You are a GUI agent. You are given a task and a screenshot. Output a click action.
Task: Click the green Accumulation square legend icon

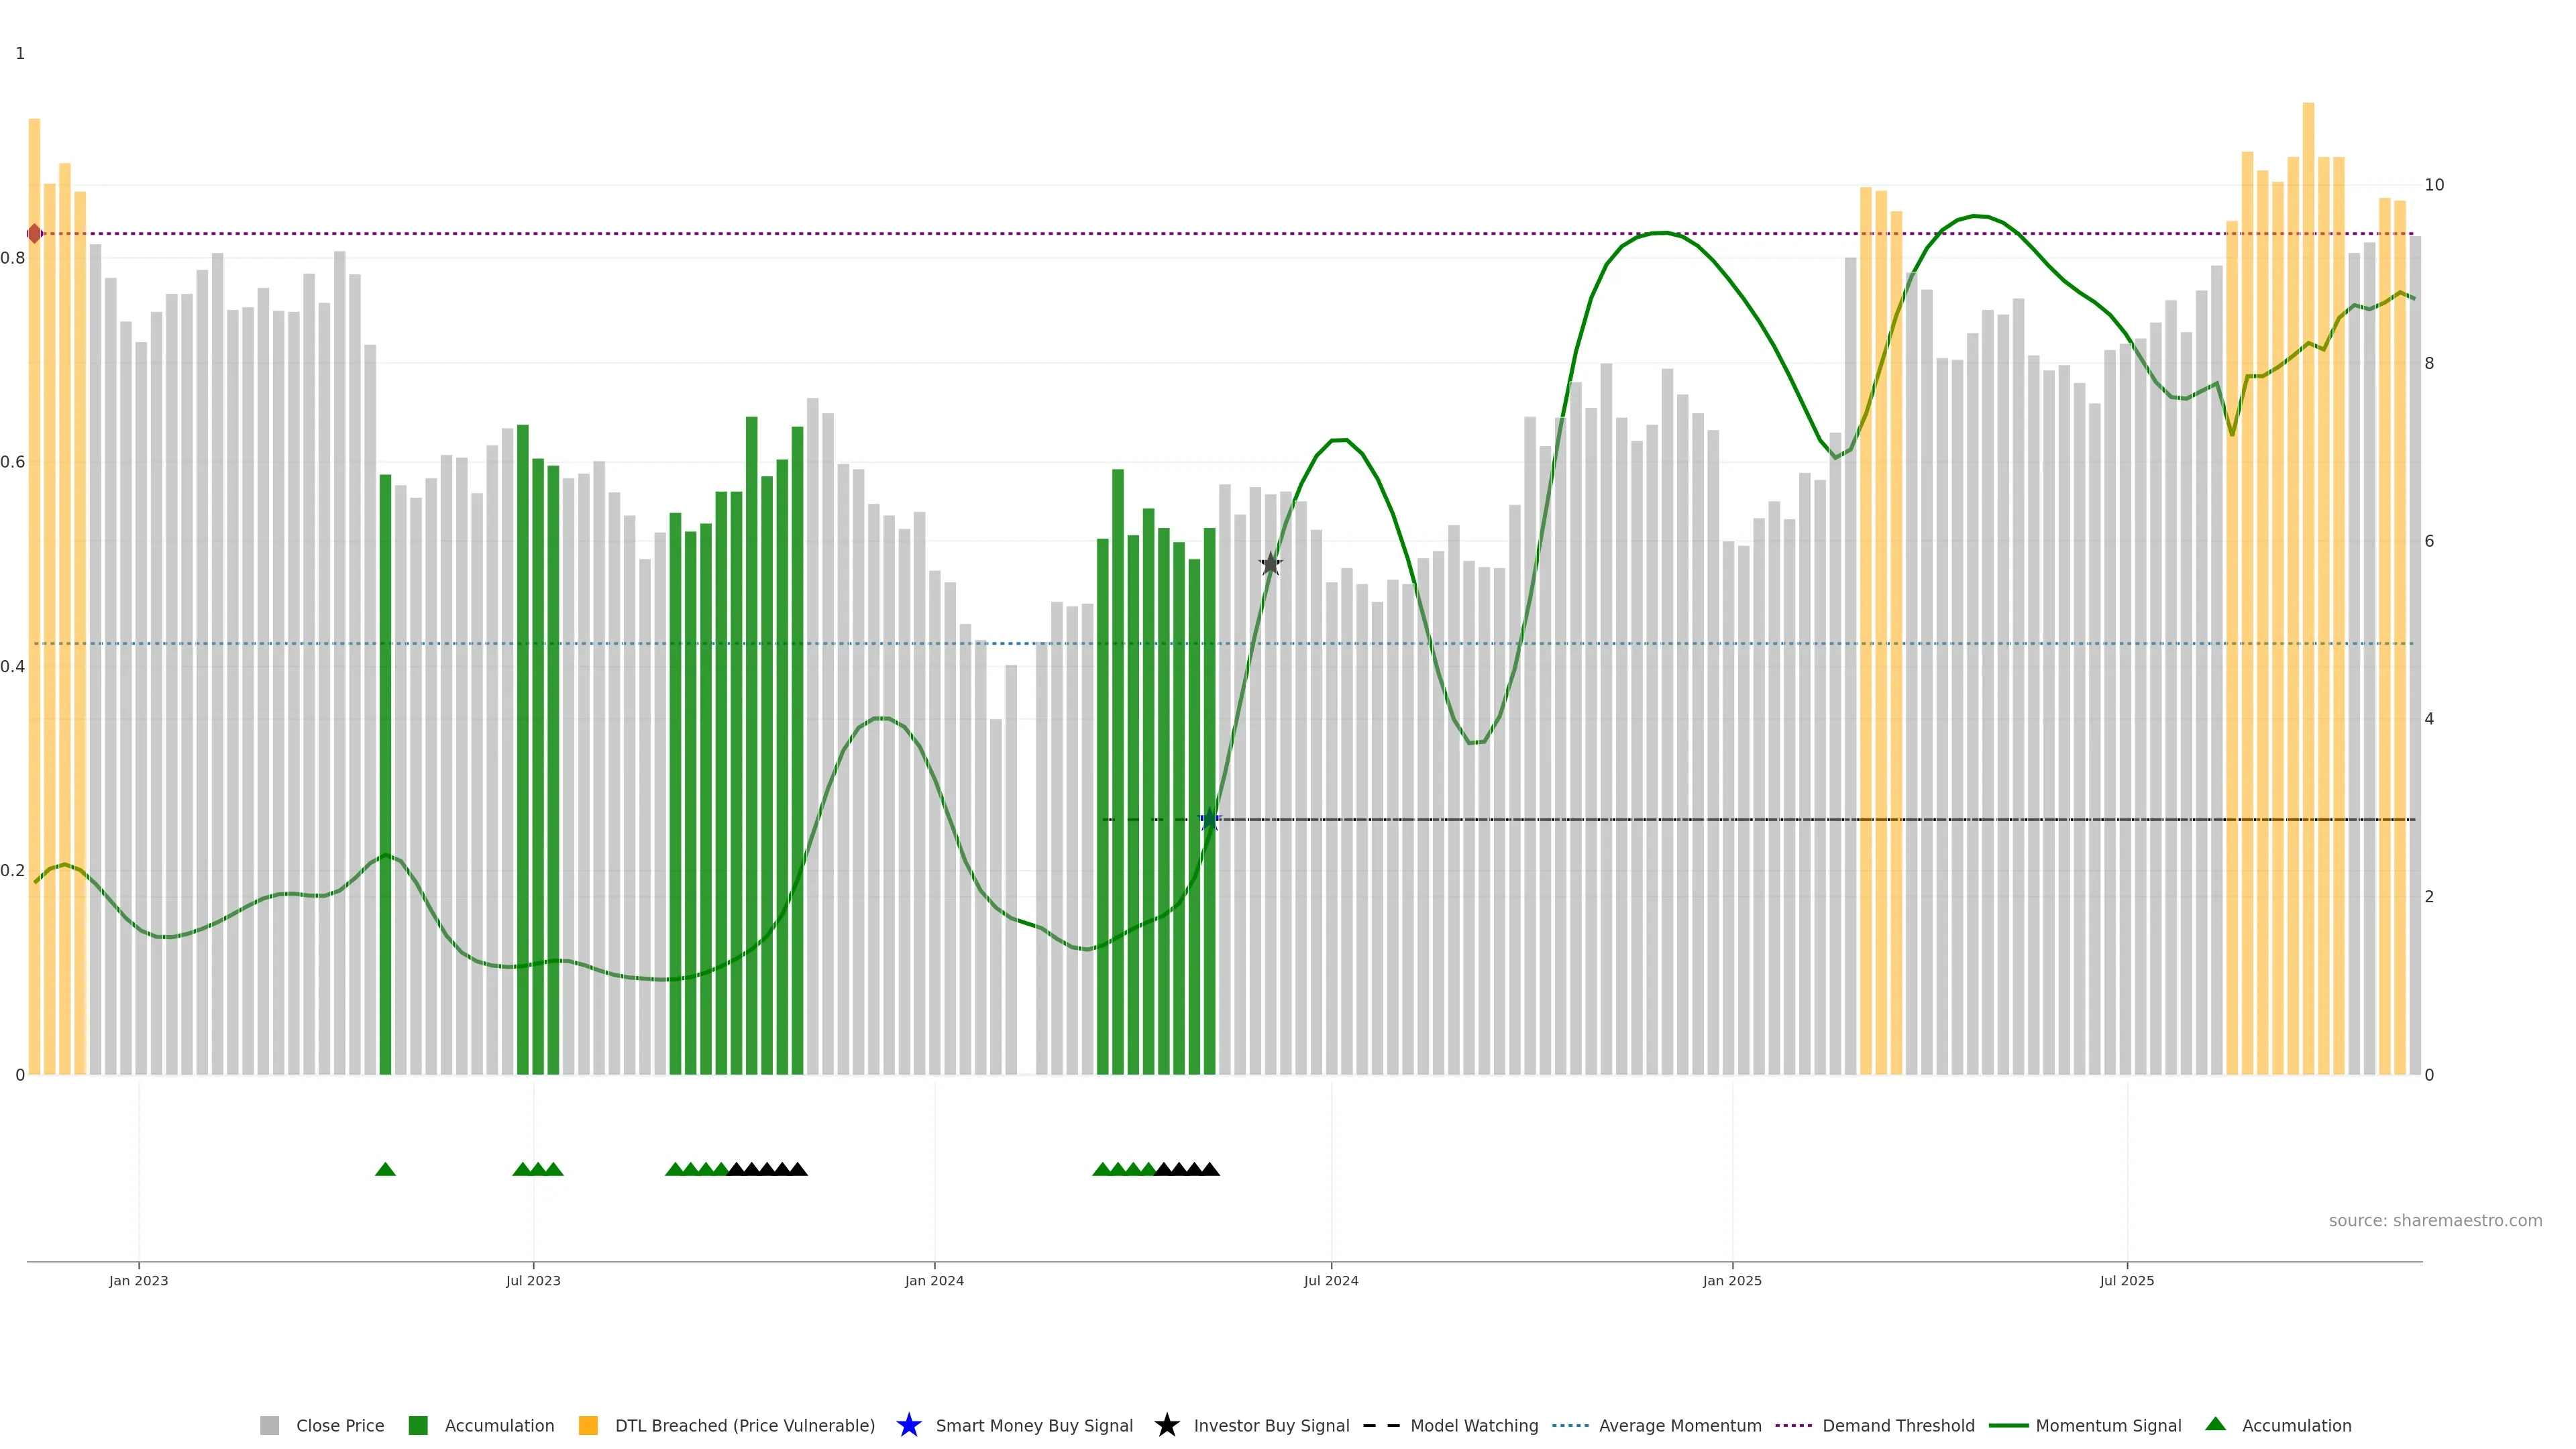pos(418,1425)
